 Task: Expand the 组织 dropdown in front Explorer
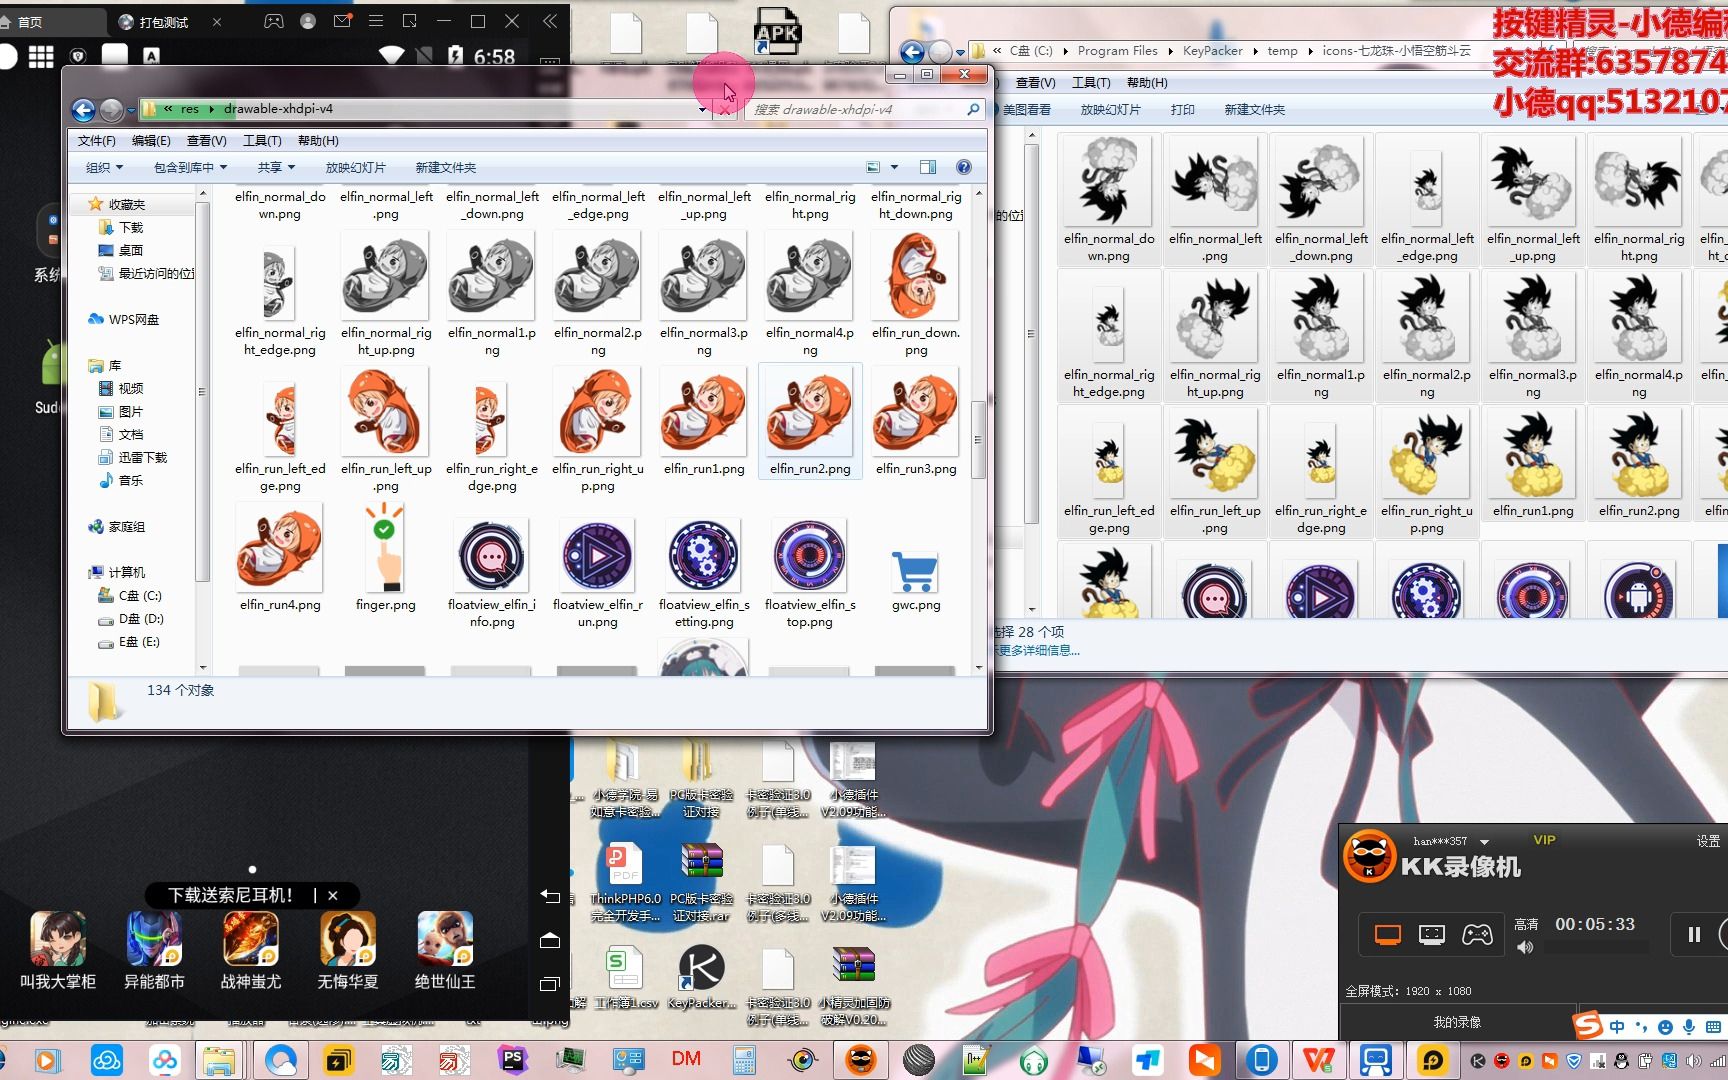click(104, 167)
